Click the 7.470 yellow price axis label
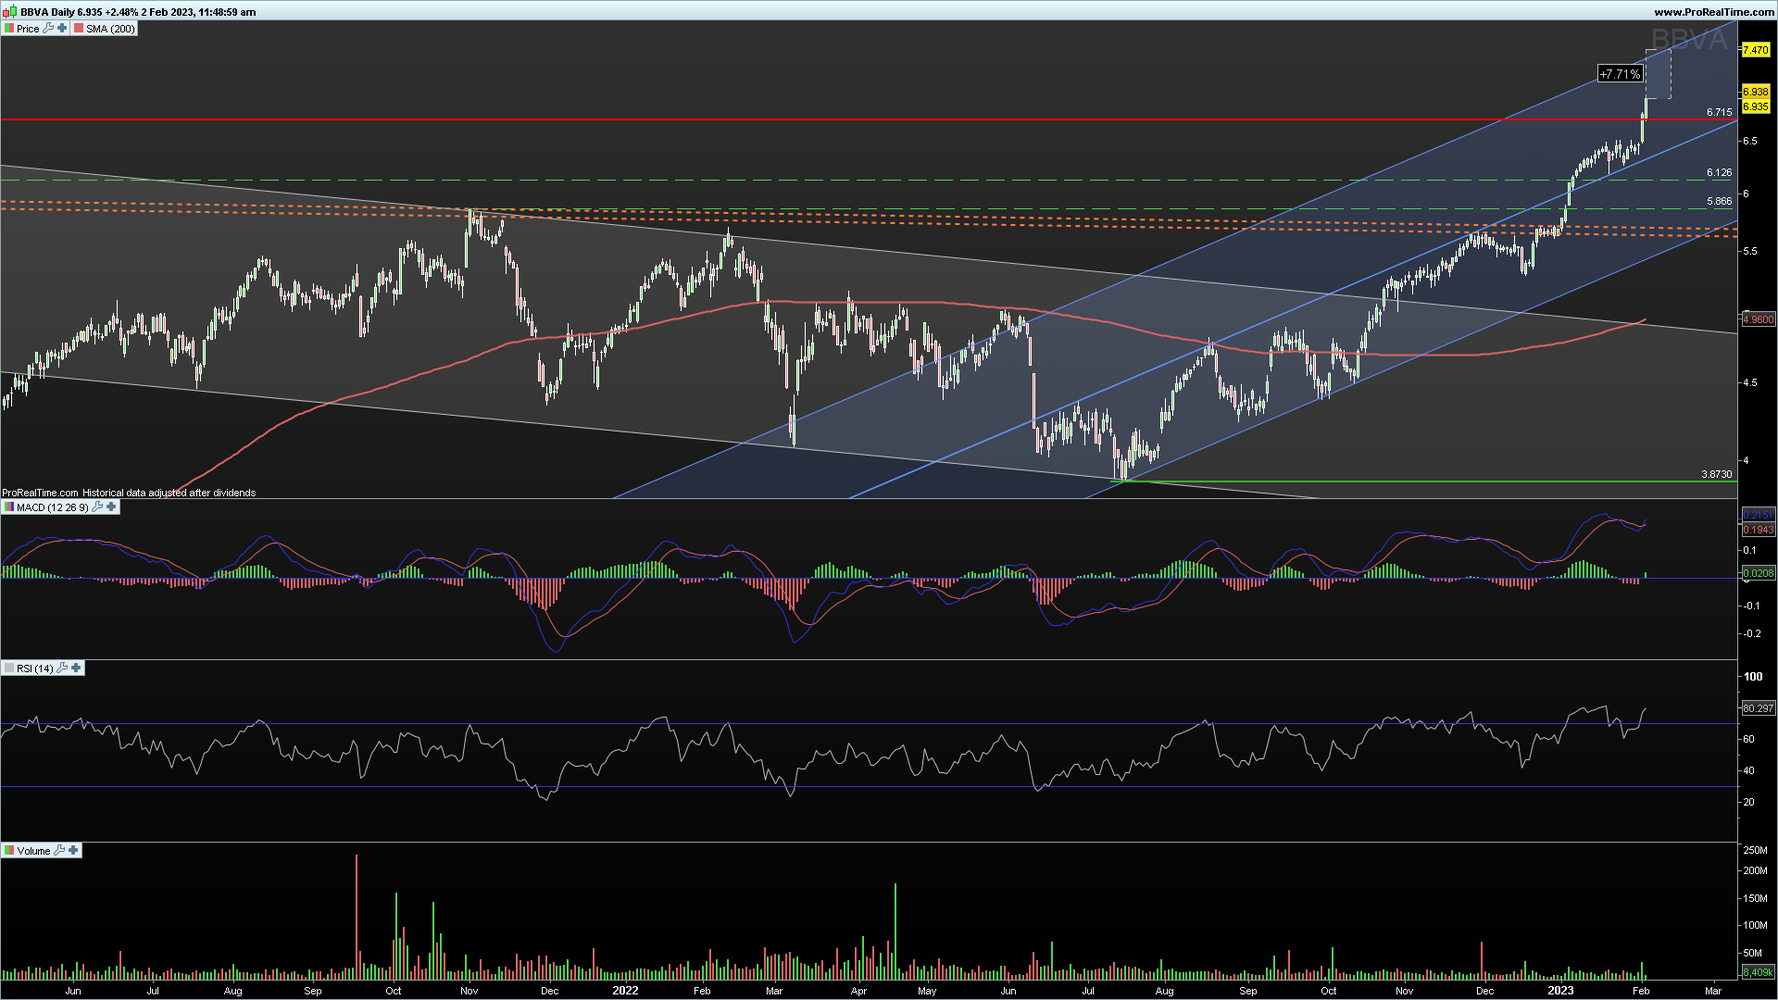 1756,50
